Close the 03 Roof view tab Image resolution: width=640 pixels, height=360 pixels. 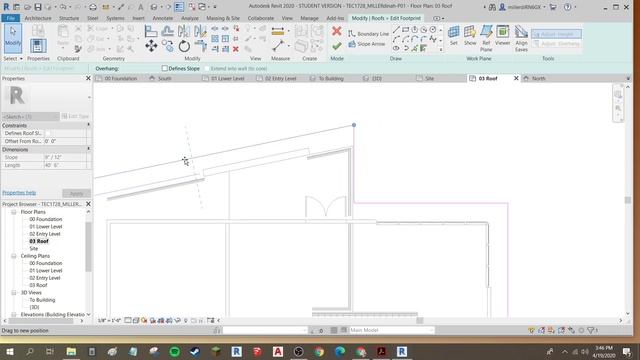(516, 78)
